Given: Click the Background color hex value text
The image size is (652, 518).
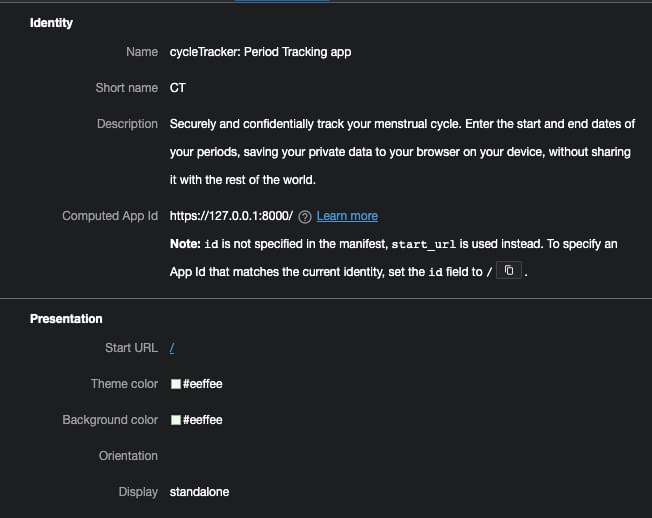Looking at the screenshot, I should tap(202, 420).
